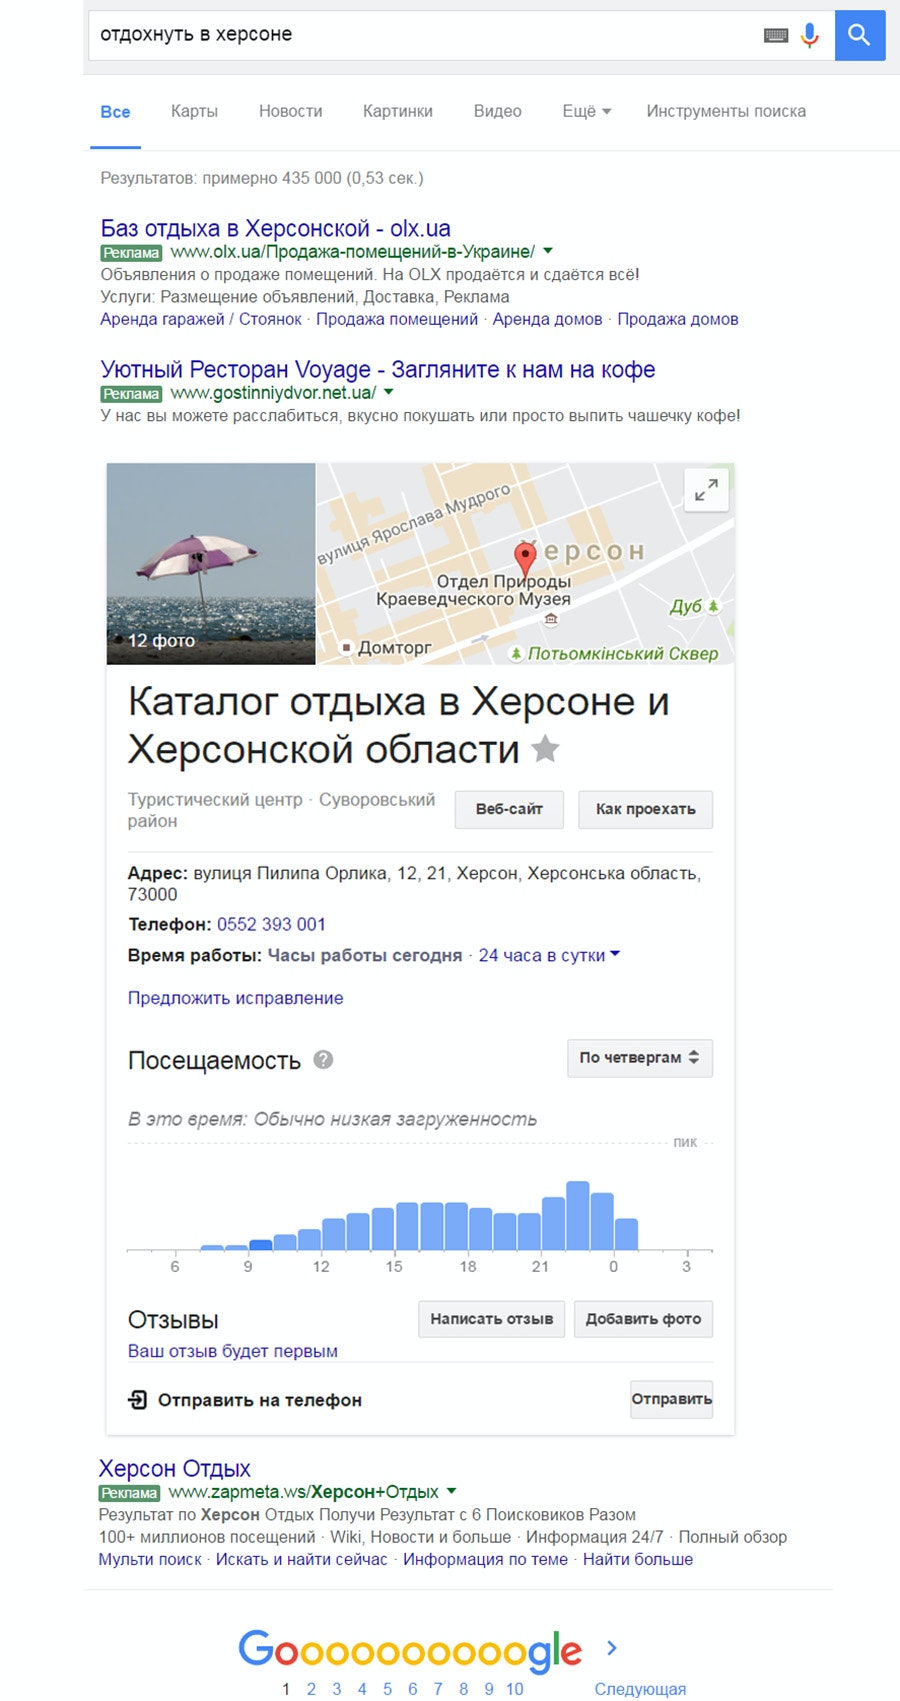The height and width of the screenshot is (1701, 900).
Task: Switch to the Картинки tab
Action: point(398,111)
